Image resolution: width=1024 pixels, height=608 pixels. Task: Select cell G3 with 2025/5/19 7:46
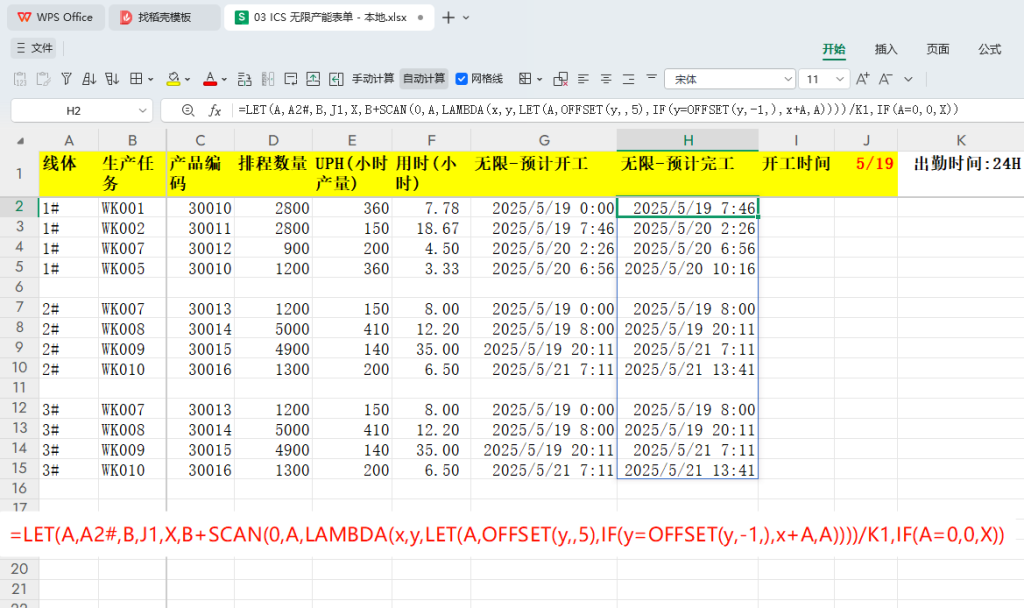543,228
